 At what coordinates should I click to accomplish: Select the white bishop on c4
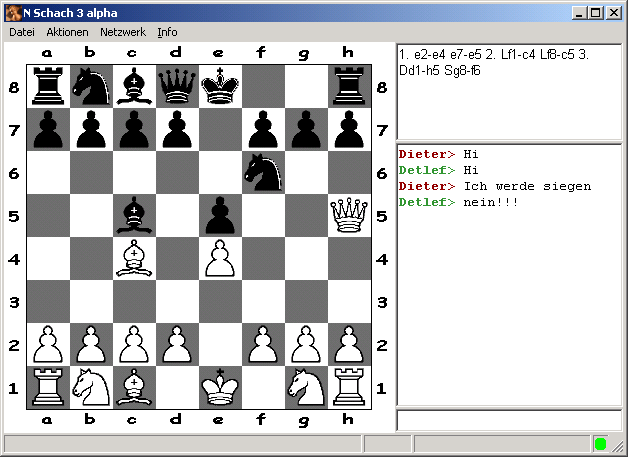click(x=134, y=259)
